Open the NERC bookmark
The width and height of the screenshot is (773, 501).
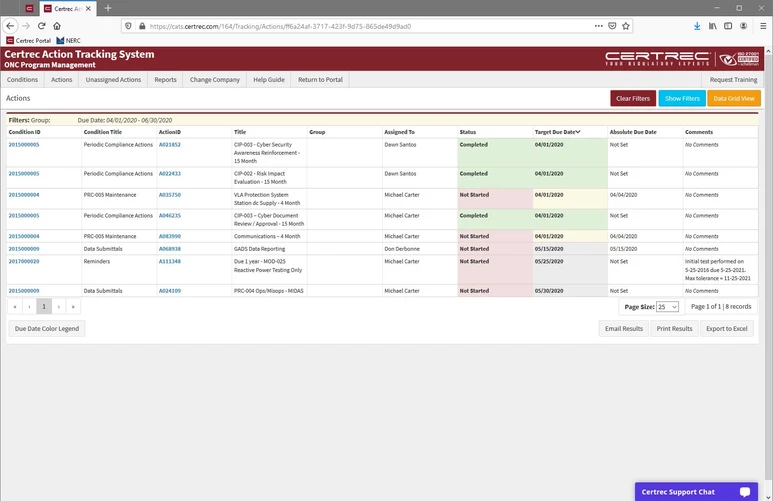click(x=69, y=40)
